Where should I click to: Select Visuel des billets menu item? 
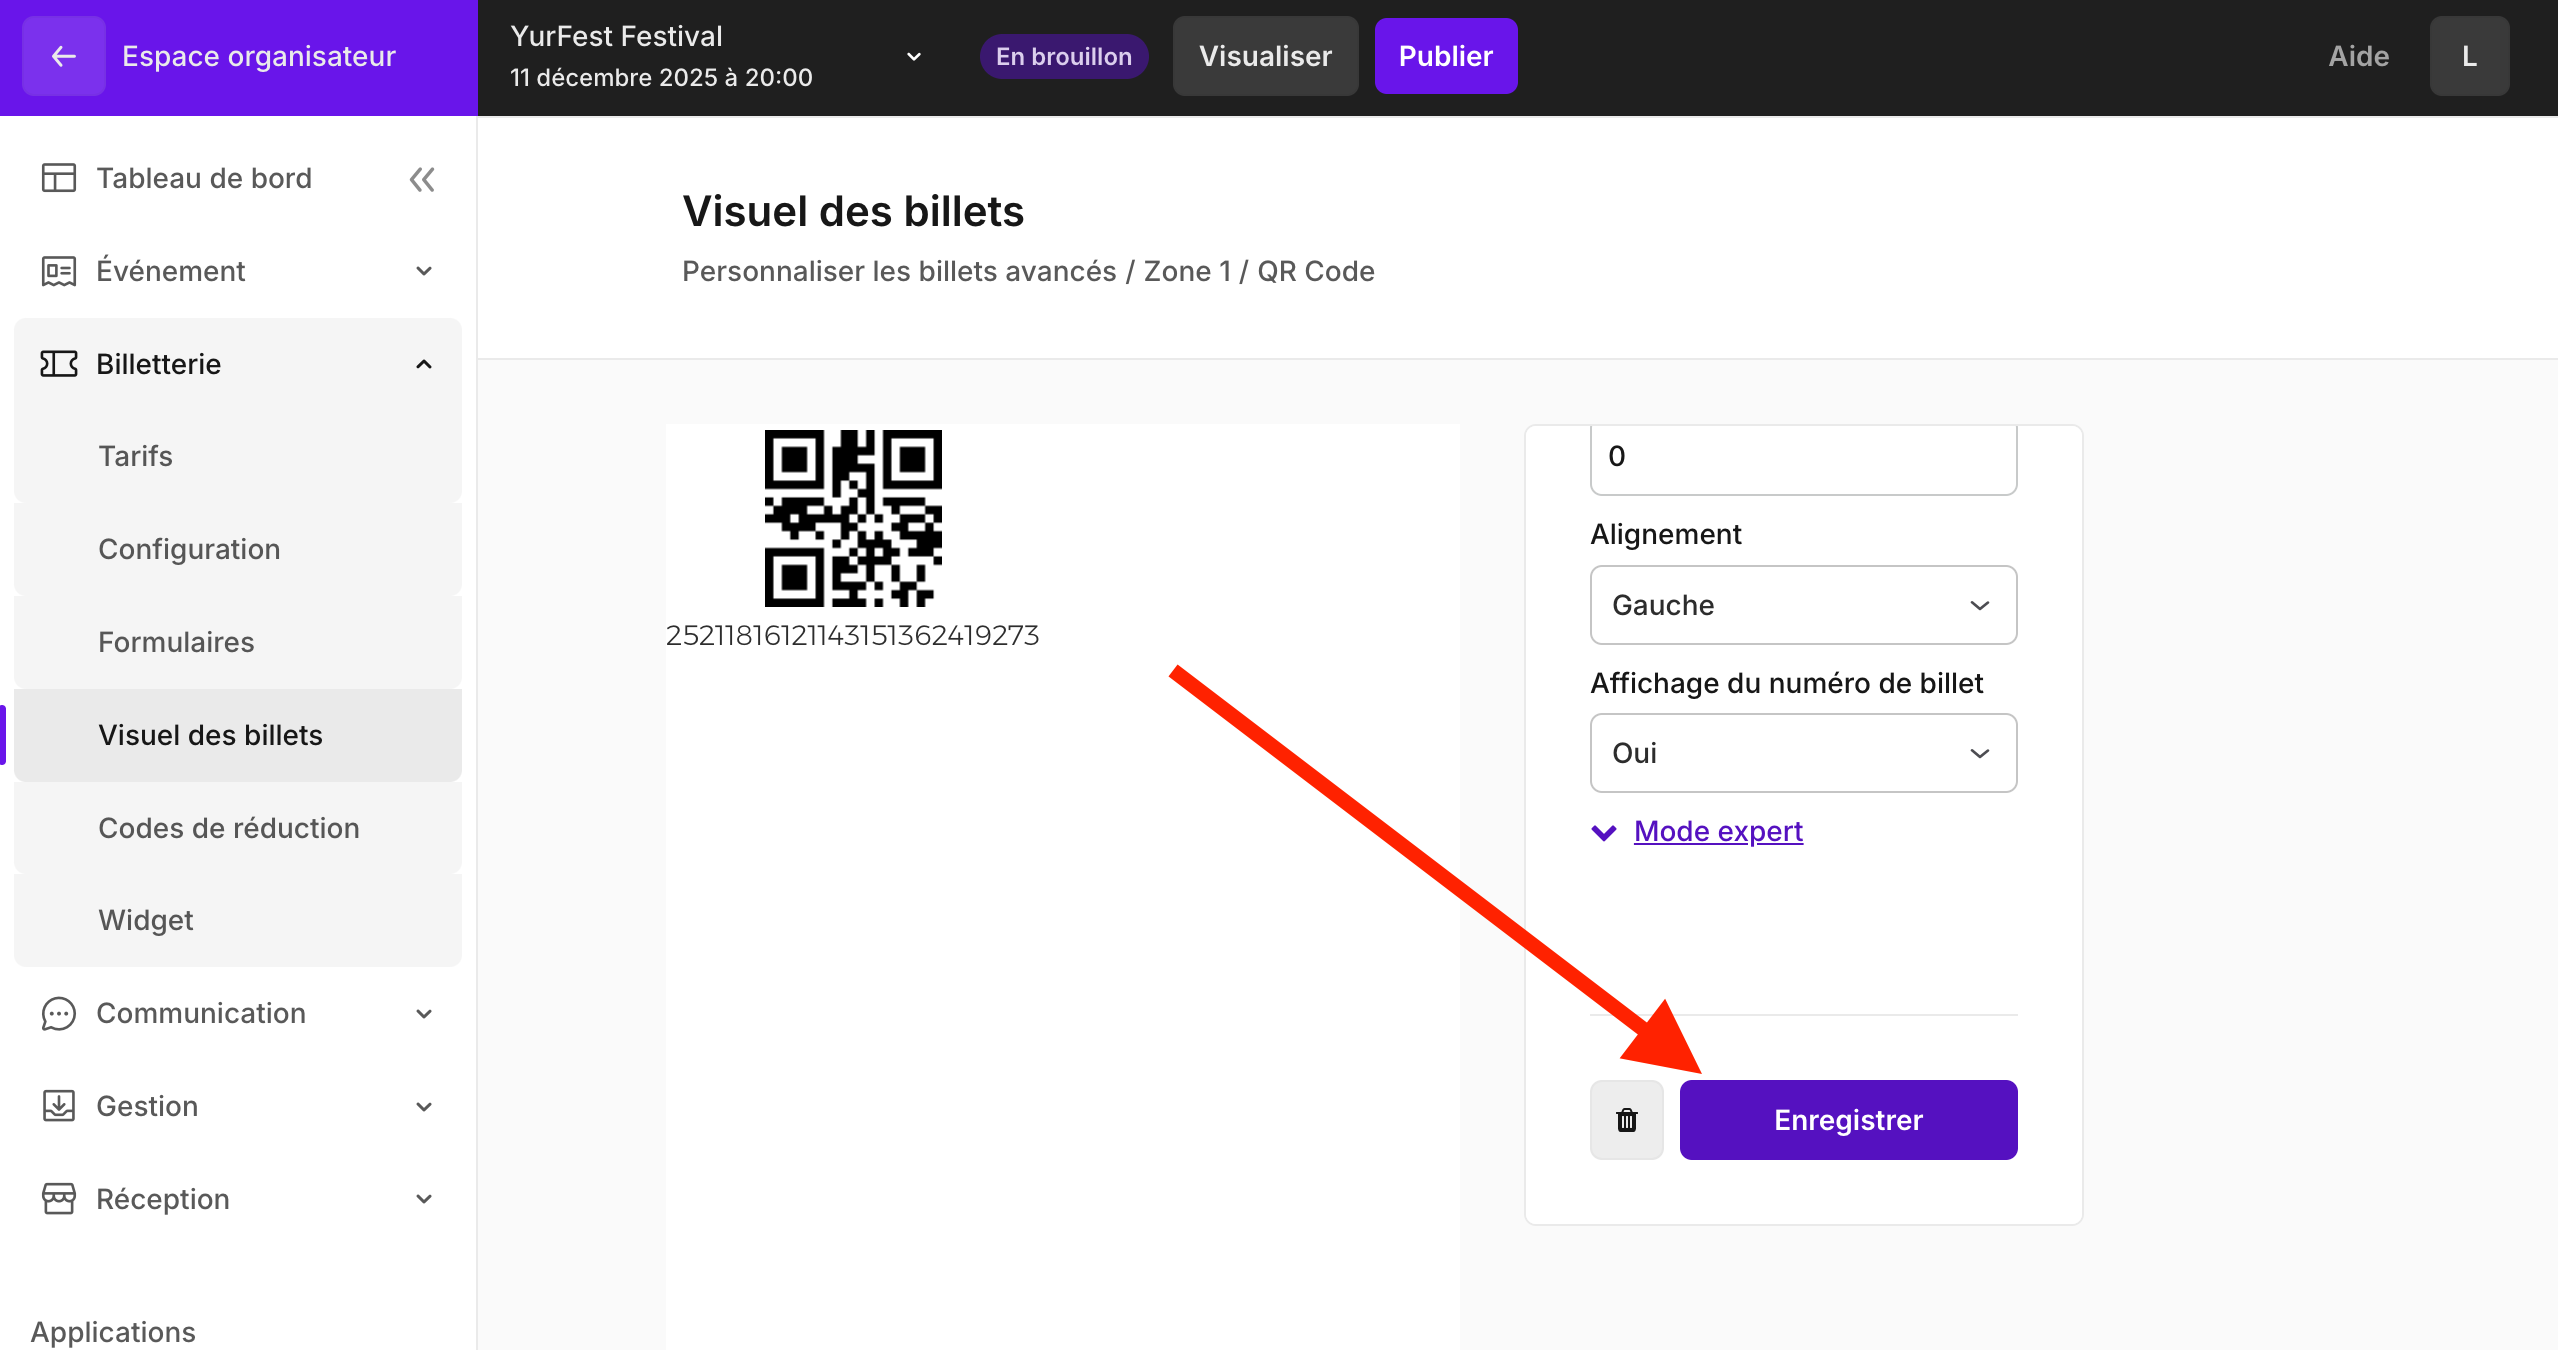(238, 735)
